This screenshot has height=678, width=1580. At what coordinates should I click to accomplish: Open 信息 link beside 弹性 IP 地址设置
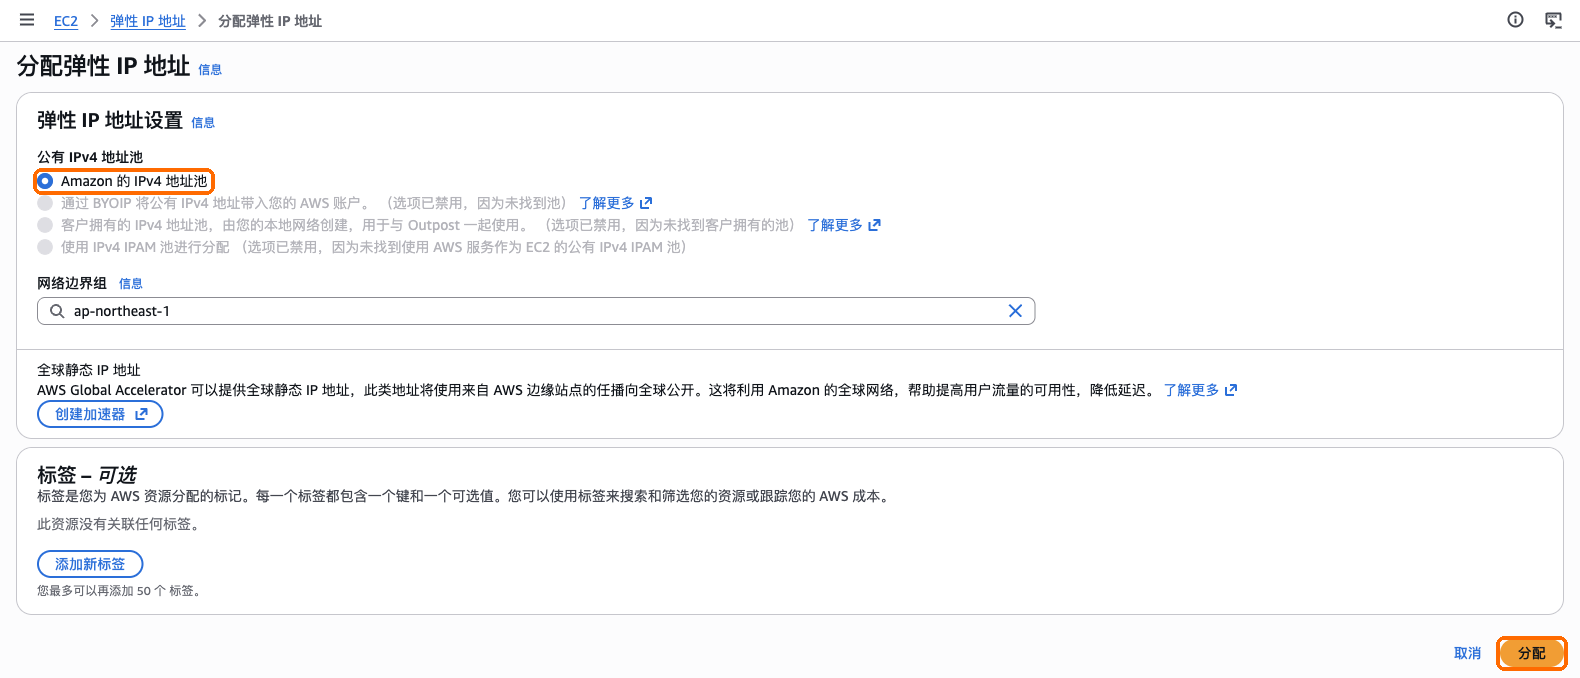point(203,122)
